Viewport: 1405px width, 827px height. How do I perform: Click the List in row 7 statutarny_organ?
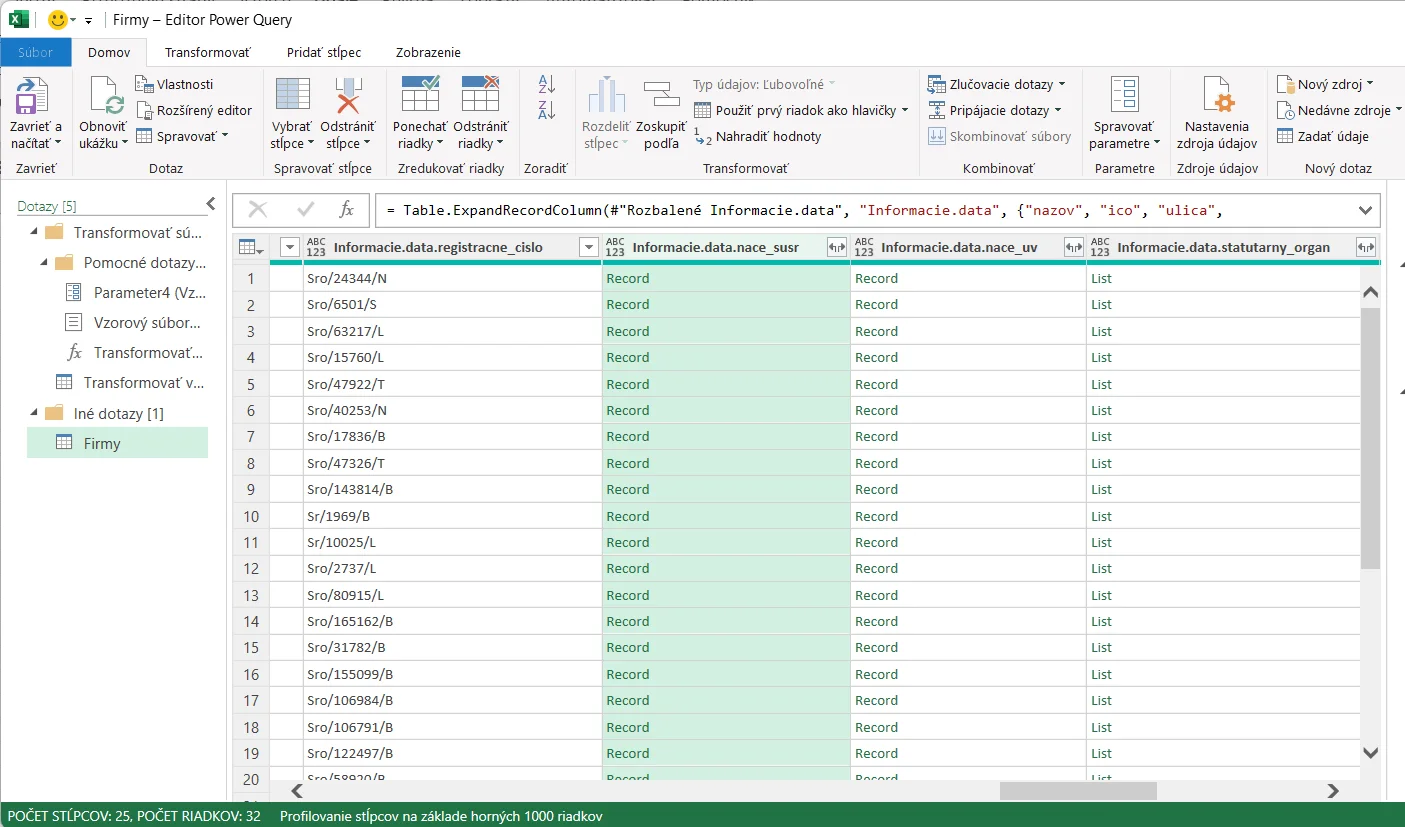1223,436
